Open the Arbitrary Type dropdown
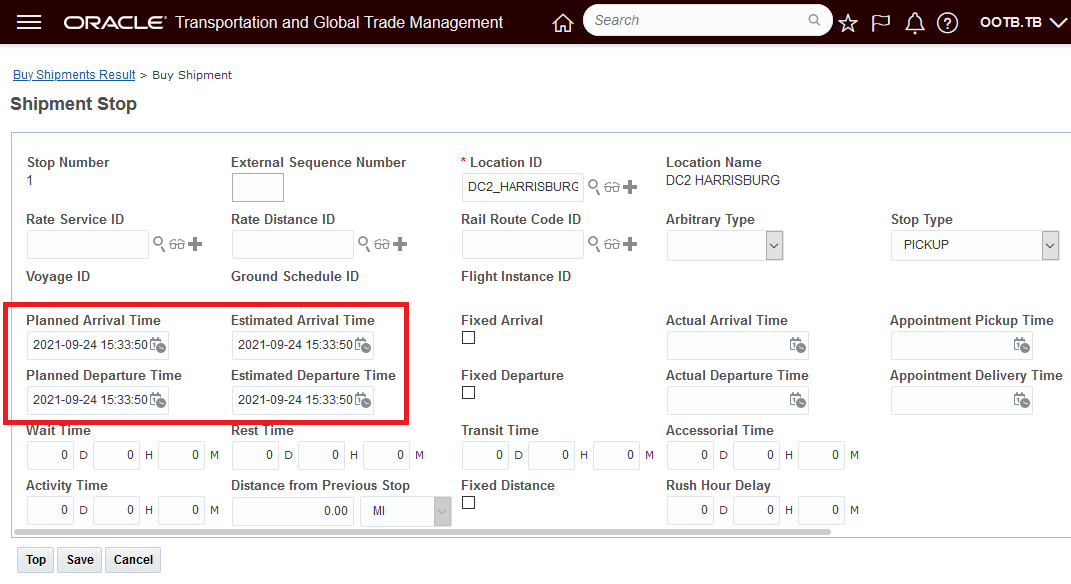This screenshot has width=1071, height=584. [774, 245]
